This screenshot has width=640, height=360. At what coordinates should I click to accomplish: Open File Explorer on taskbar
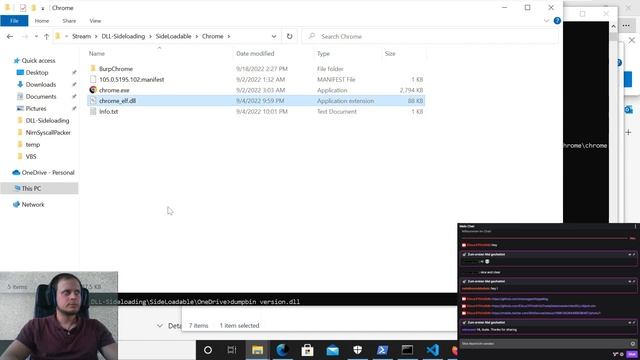(x=257, y=350)
